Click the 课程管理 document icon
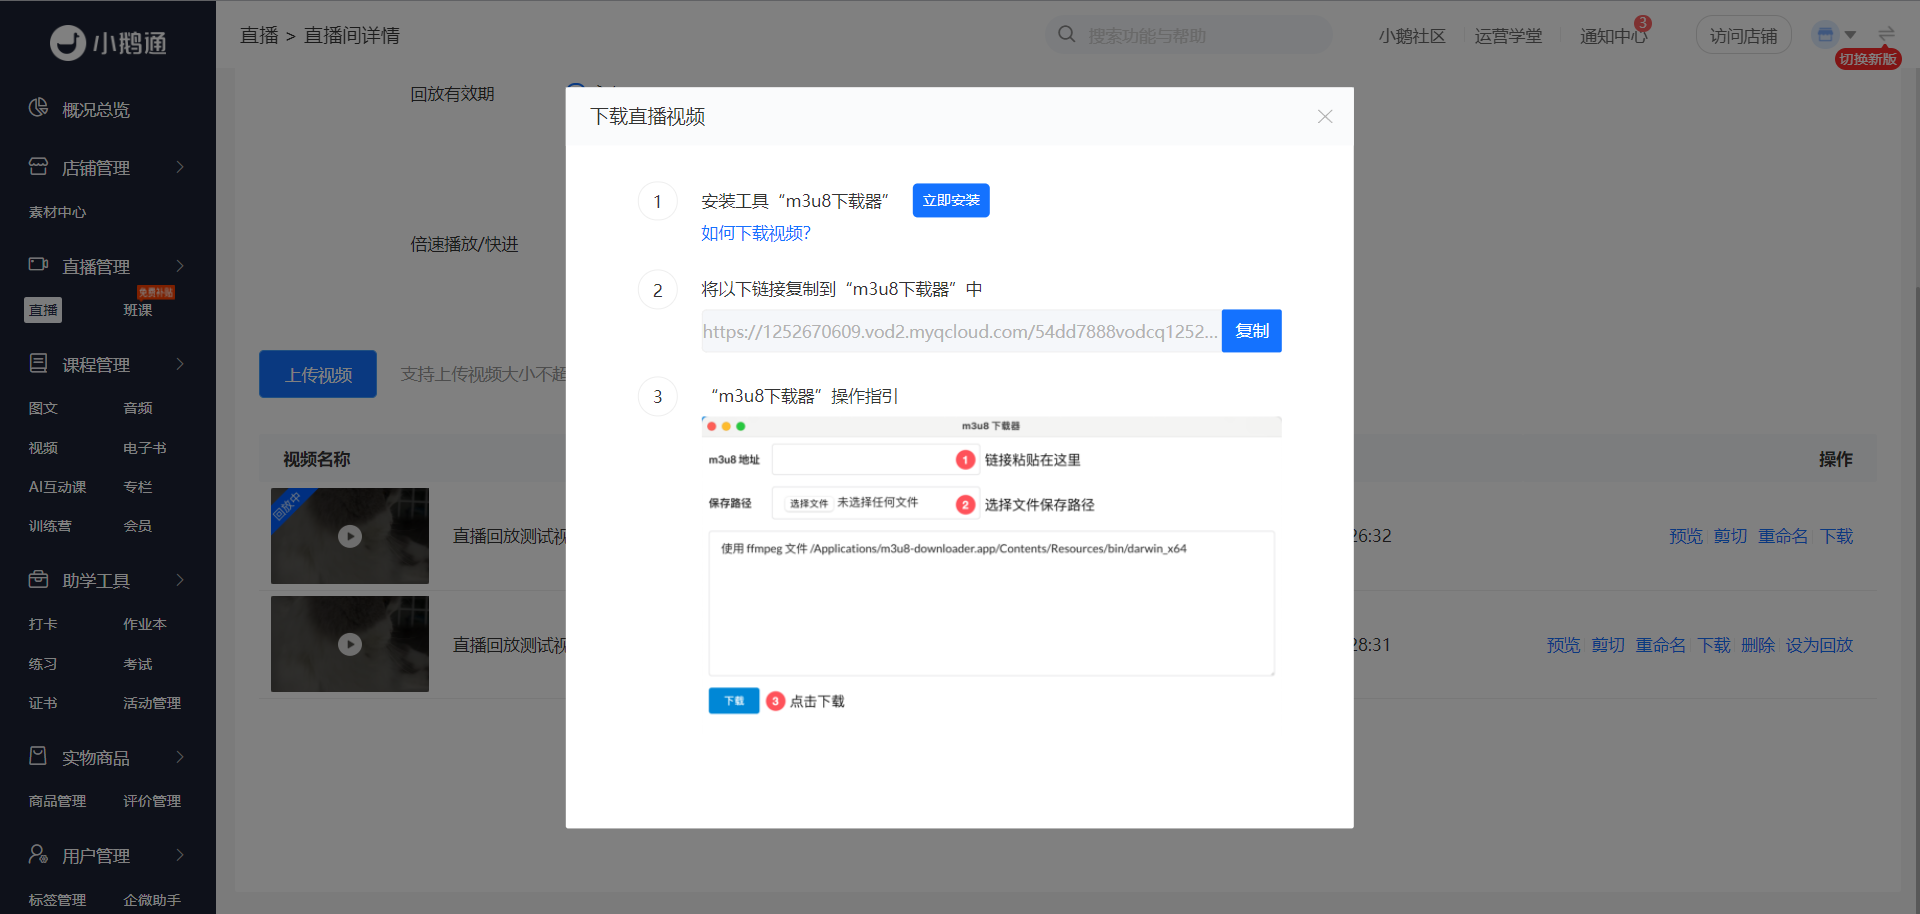The image size is (1920, 914). (x=38, y=363)
